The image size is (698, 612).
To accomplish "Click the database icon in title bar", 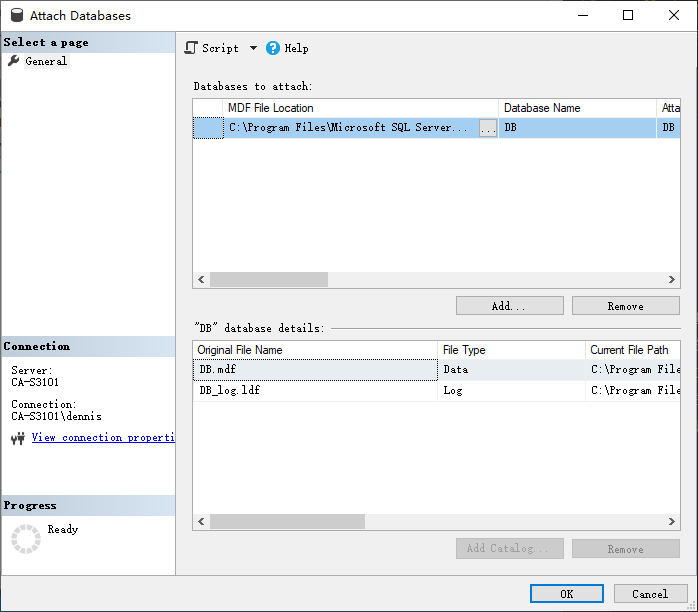I will click(x=16, y=16).
